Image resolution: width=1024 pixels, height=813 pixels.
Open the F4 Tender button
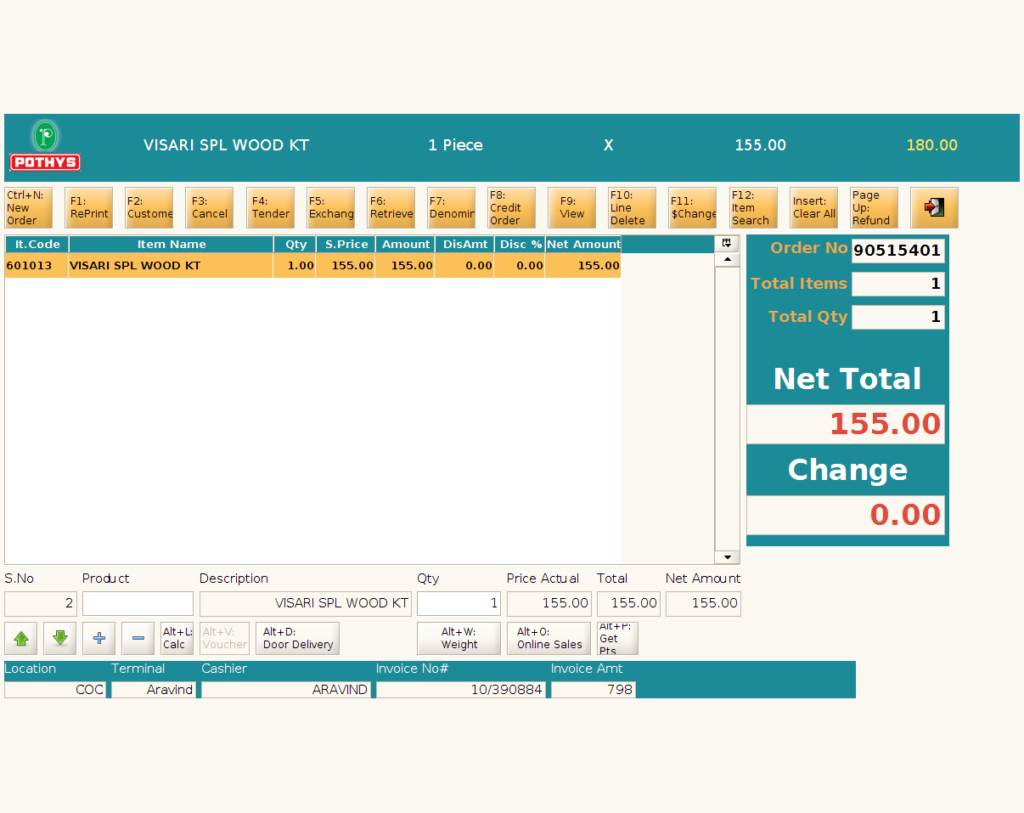tap(270, 208)
